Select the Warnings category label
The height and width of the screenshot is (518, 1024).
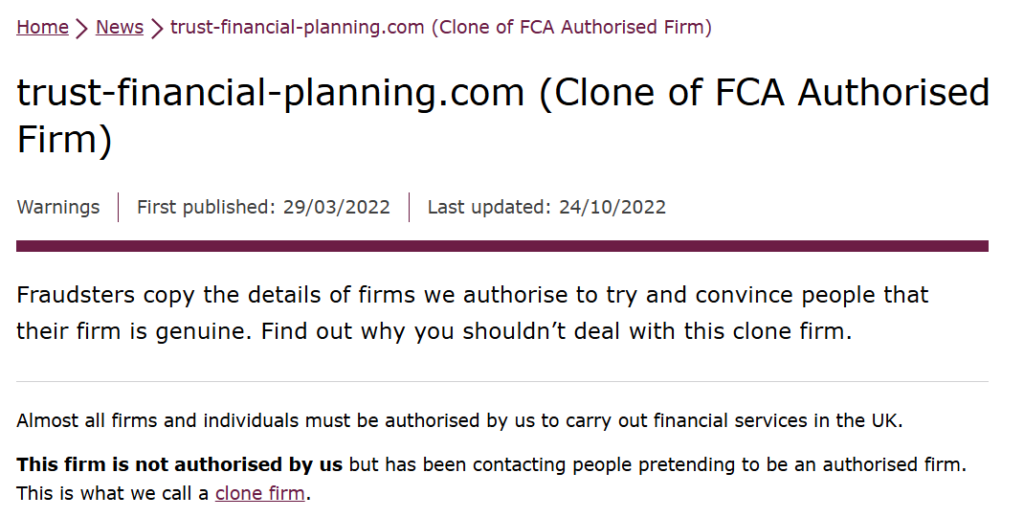(x=58, y=207)
